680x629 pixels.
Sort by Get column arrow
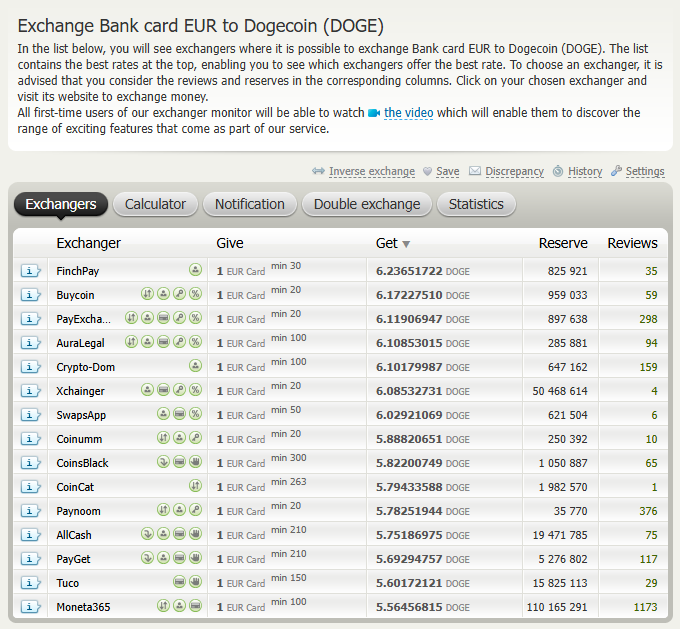[x=406, y=244]
